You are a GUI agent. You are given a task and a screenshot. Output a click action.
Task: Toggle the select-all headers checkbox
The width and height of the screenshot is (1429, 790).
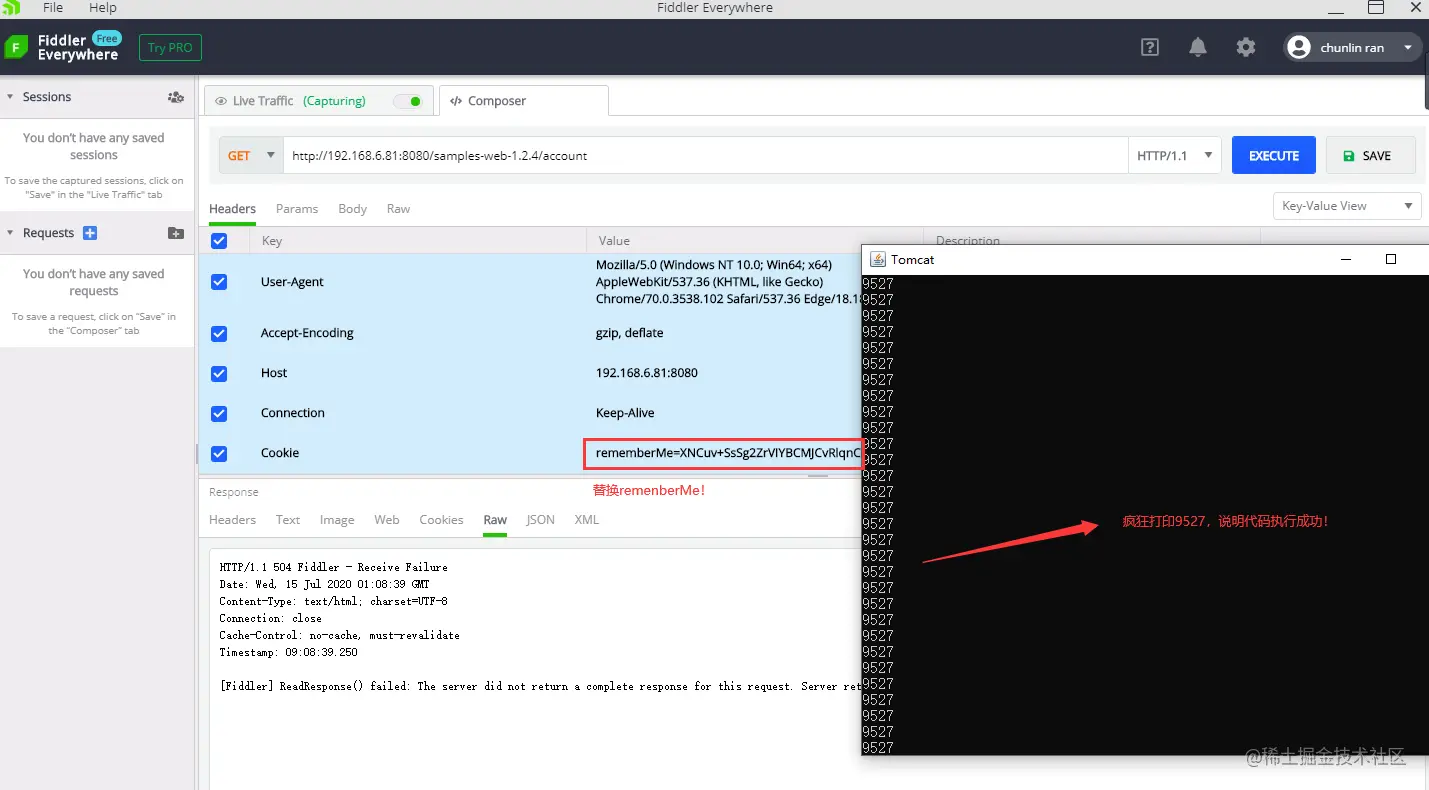coord(219,241)
